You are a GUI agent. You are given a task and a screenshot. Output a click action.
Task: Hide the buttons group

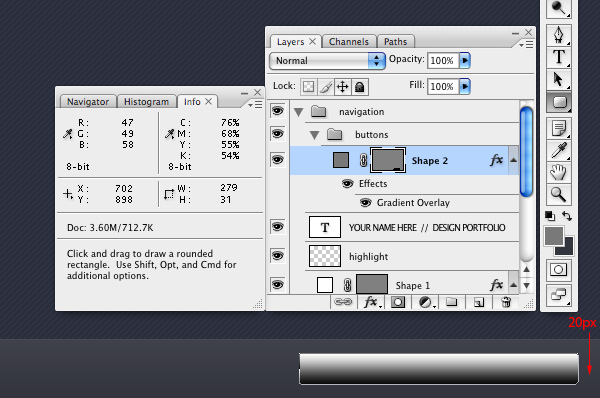[278, 134]
